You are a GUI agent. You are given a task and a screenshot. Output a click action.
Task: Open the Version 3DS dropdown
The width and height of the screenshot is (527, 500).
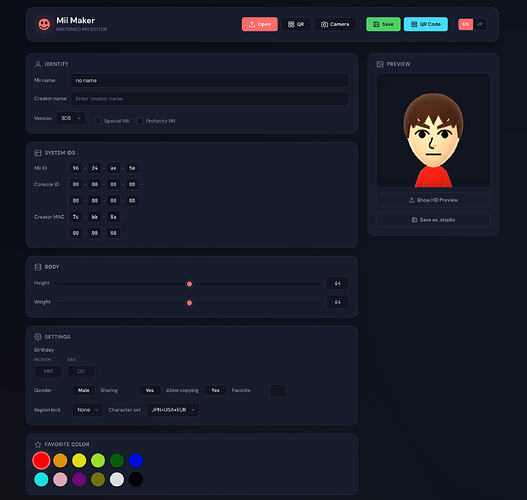(71, 118)
